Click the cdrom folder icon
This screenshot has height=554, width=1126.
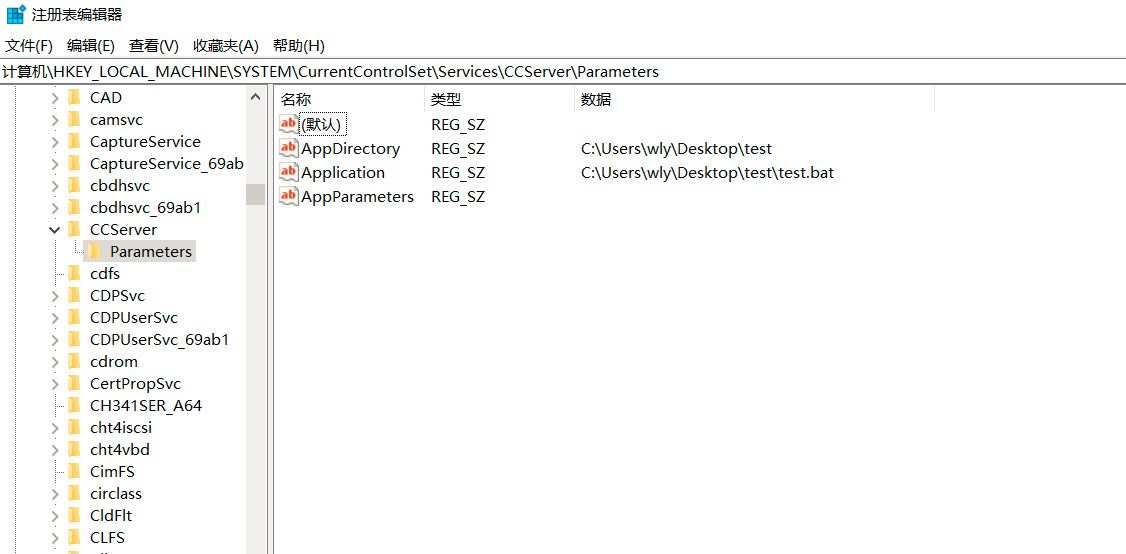point(75,361)
